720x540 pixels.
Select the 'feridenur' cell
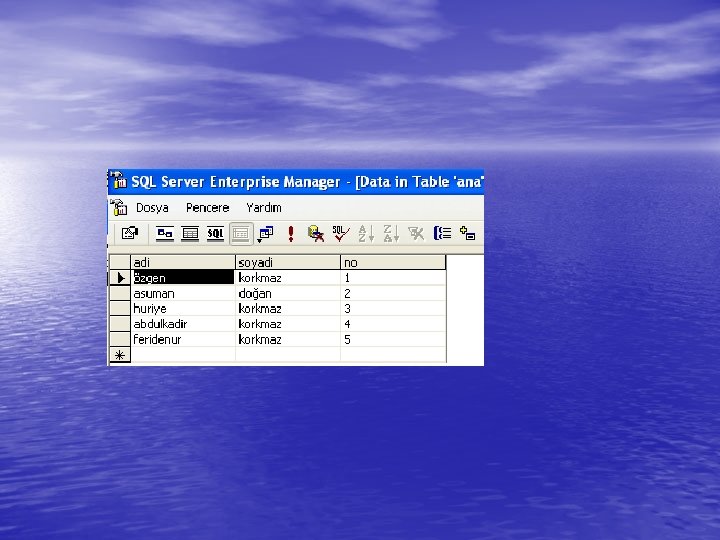click(183, 339)
